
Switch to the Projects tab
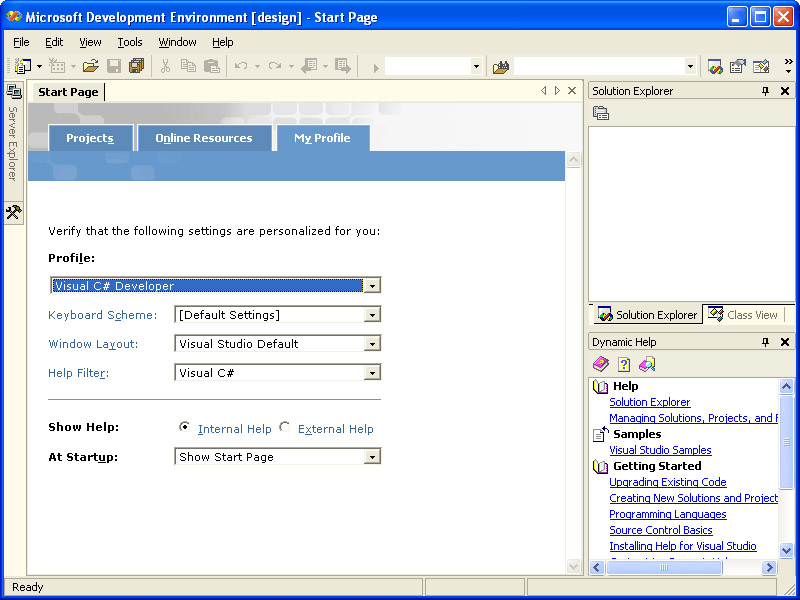[x=90, y=138]
